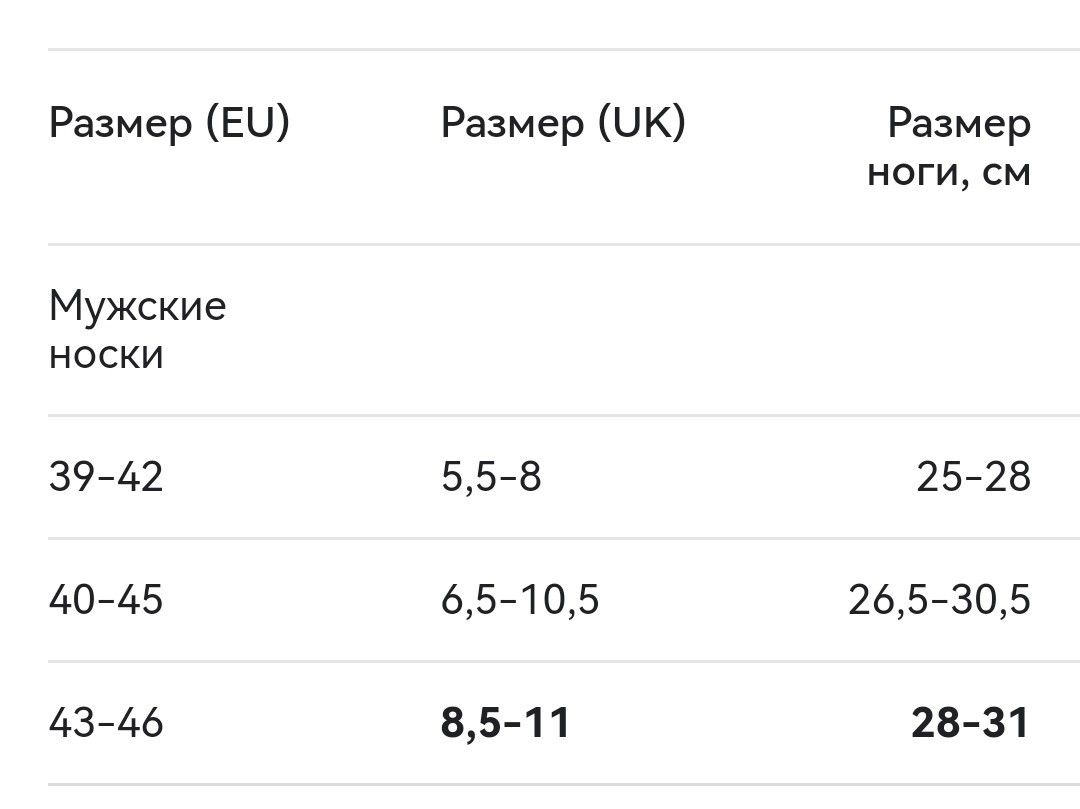Select EU size 43-46 cell
Screen dimensions: 1080x809
tap(106, 723)
